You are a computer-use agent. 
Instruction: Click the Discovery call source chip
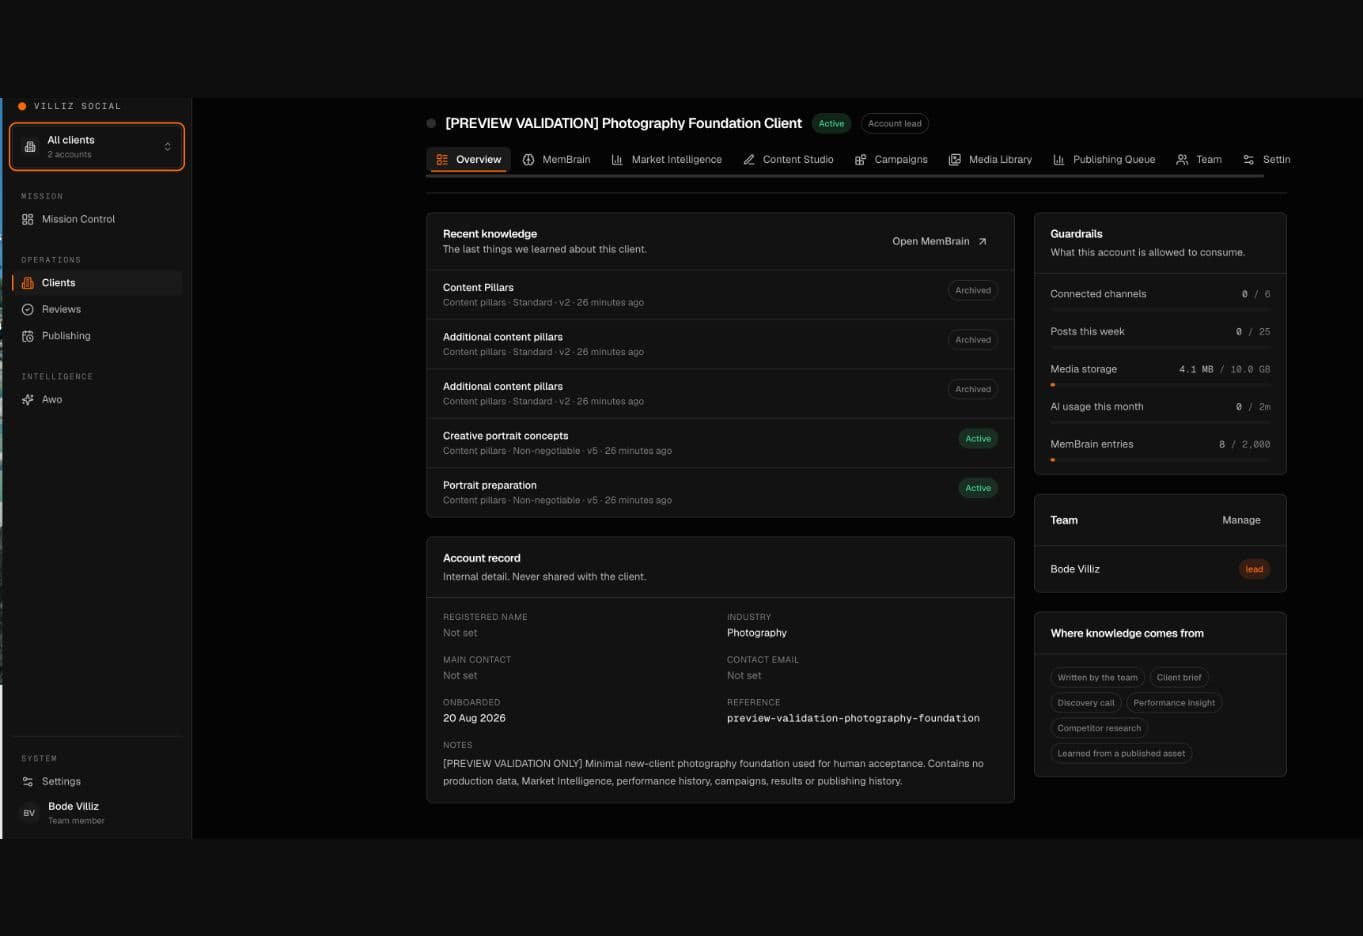click(x=1086, y=703)
